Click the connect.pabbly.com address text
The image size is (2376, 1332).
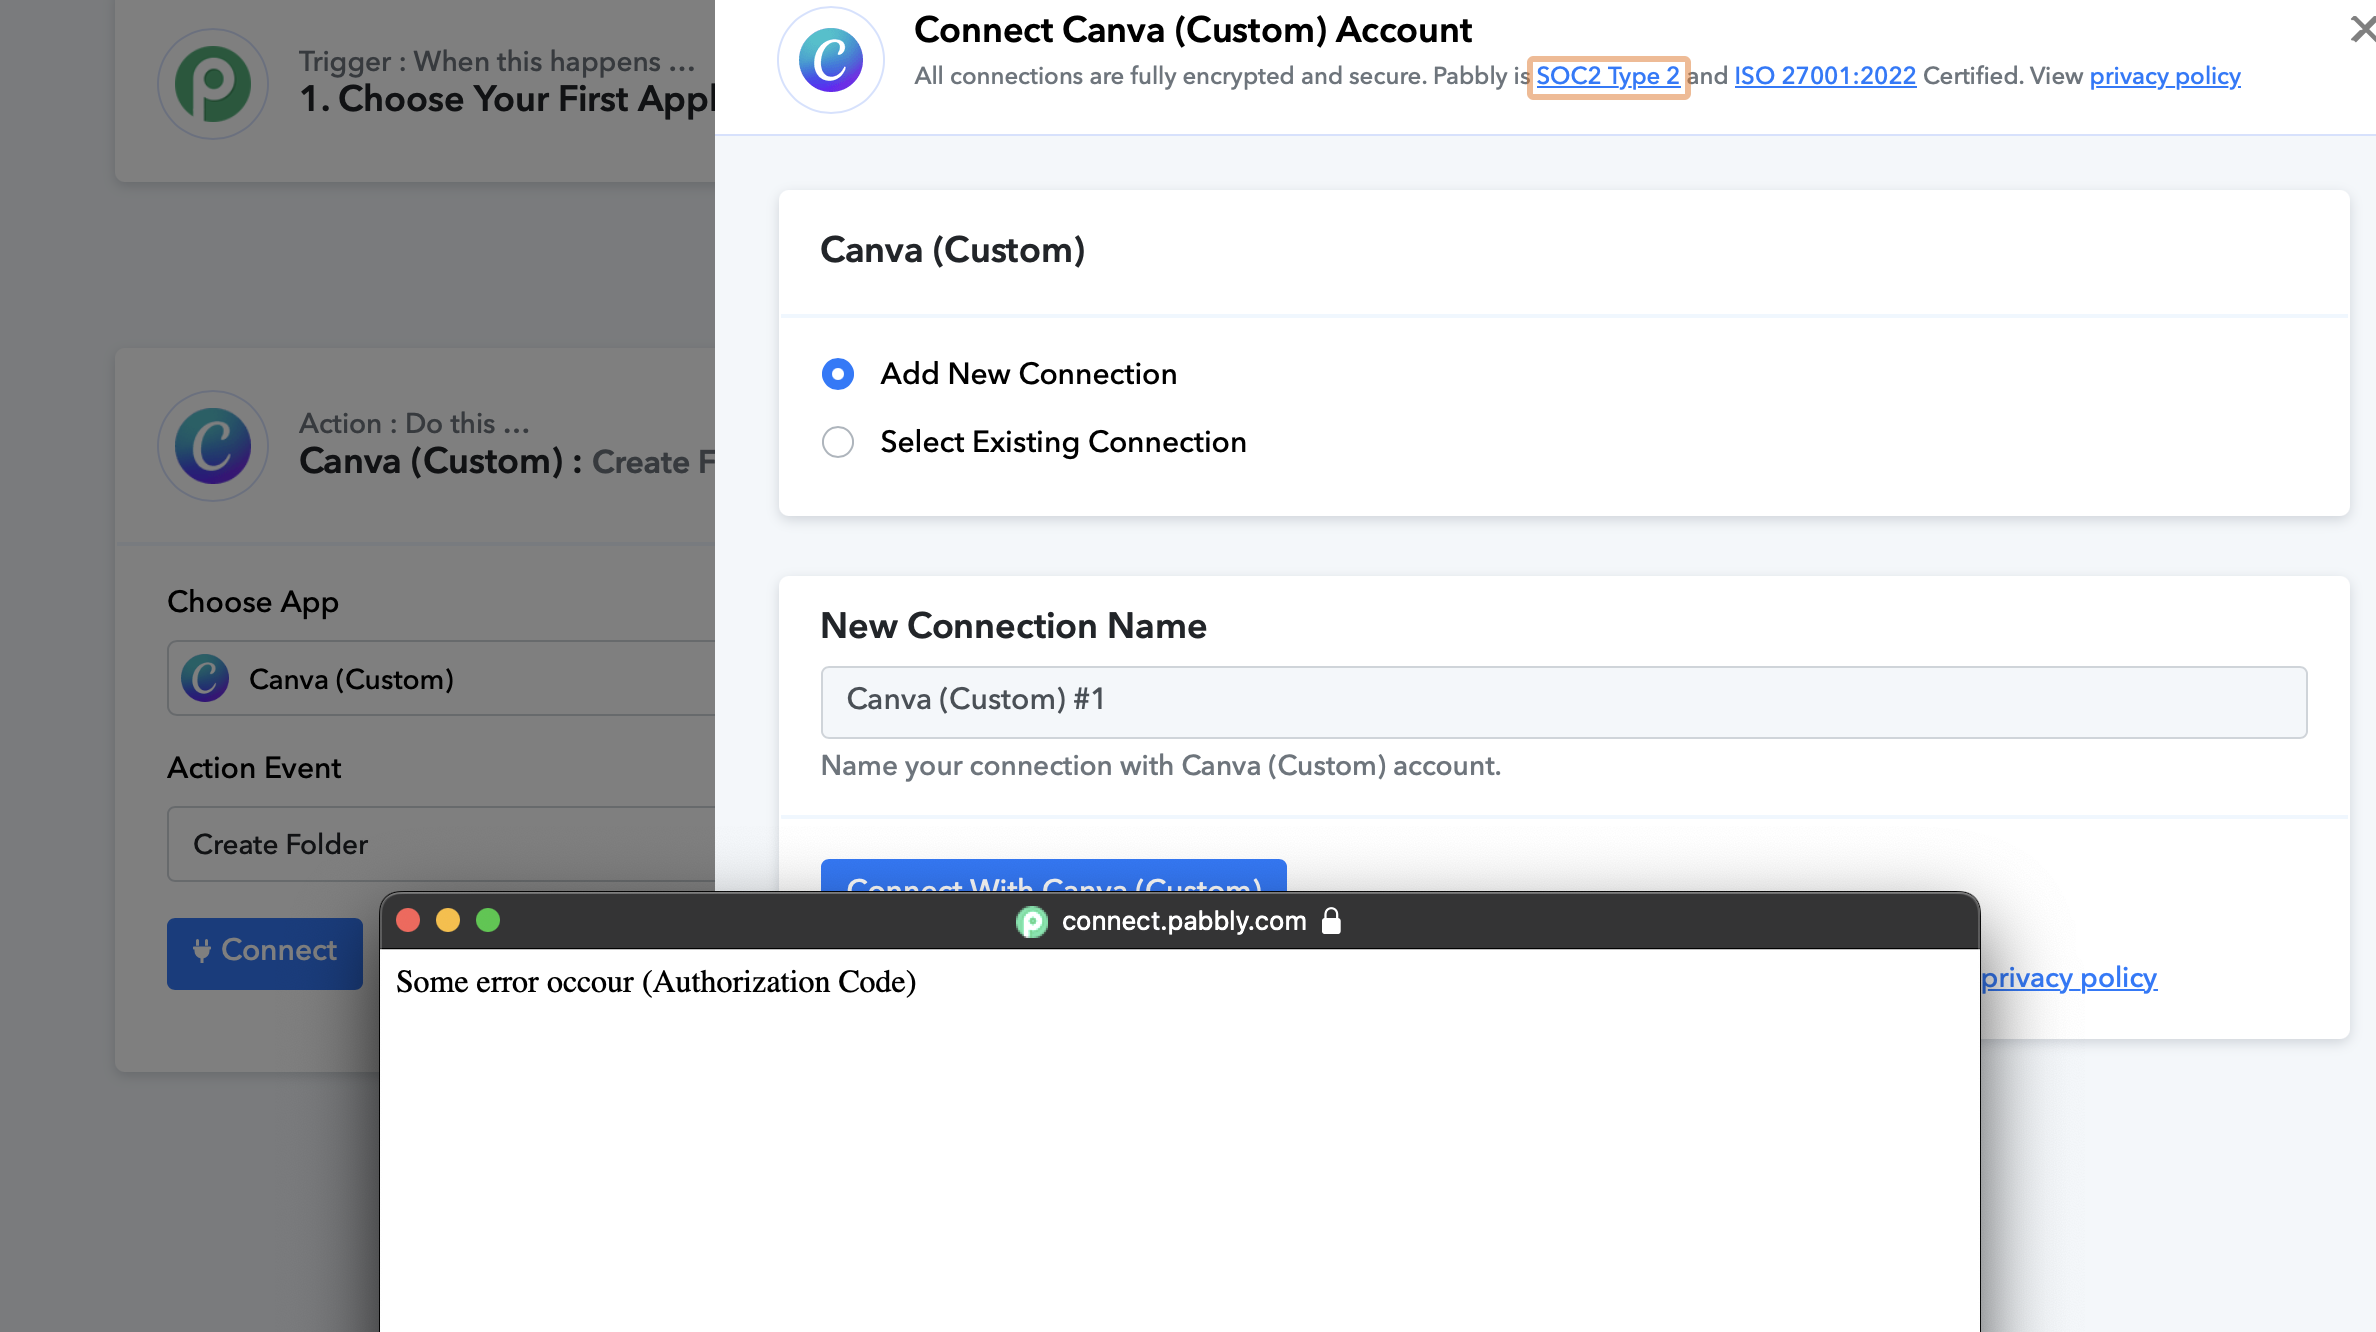[1184, 921]
